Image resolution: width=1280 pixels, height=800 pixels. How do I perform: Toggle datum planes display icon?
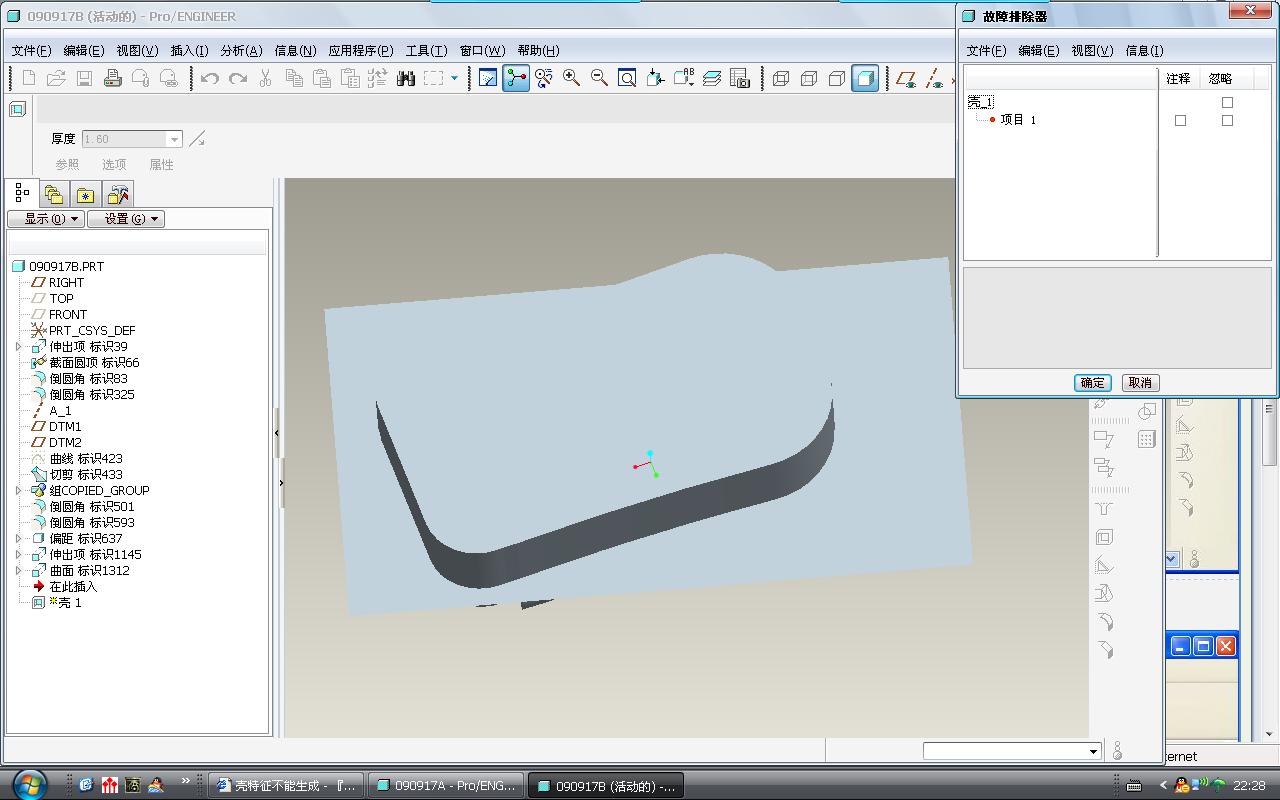[x=906, y=78]
